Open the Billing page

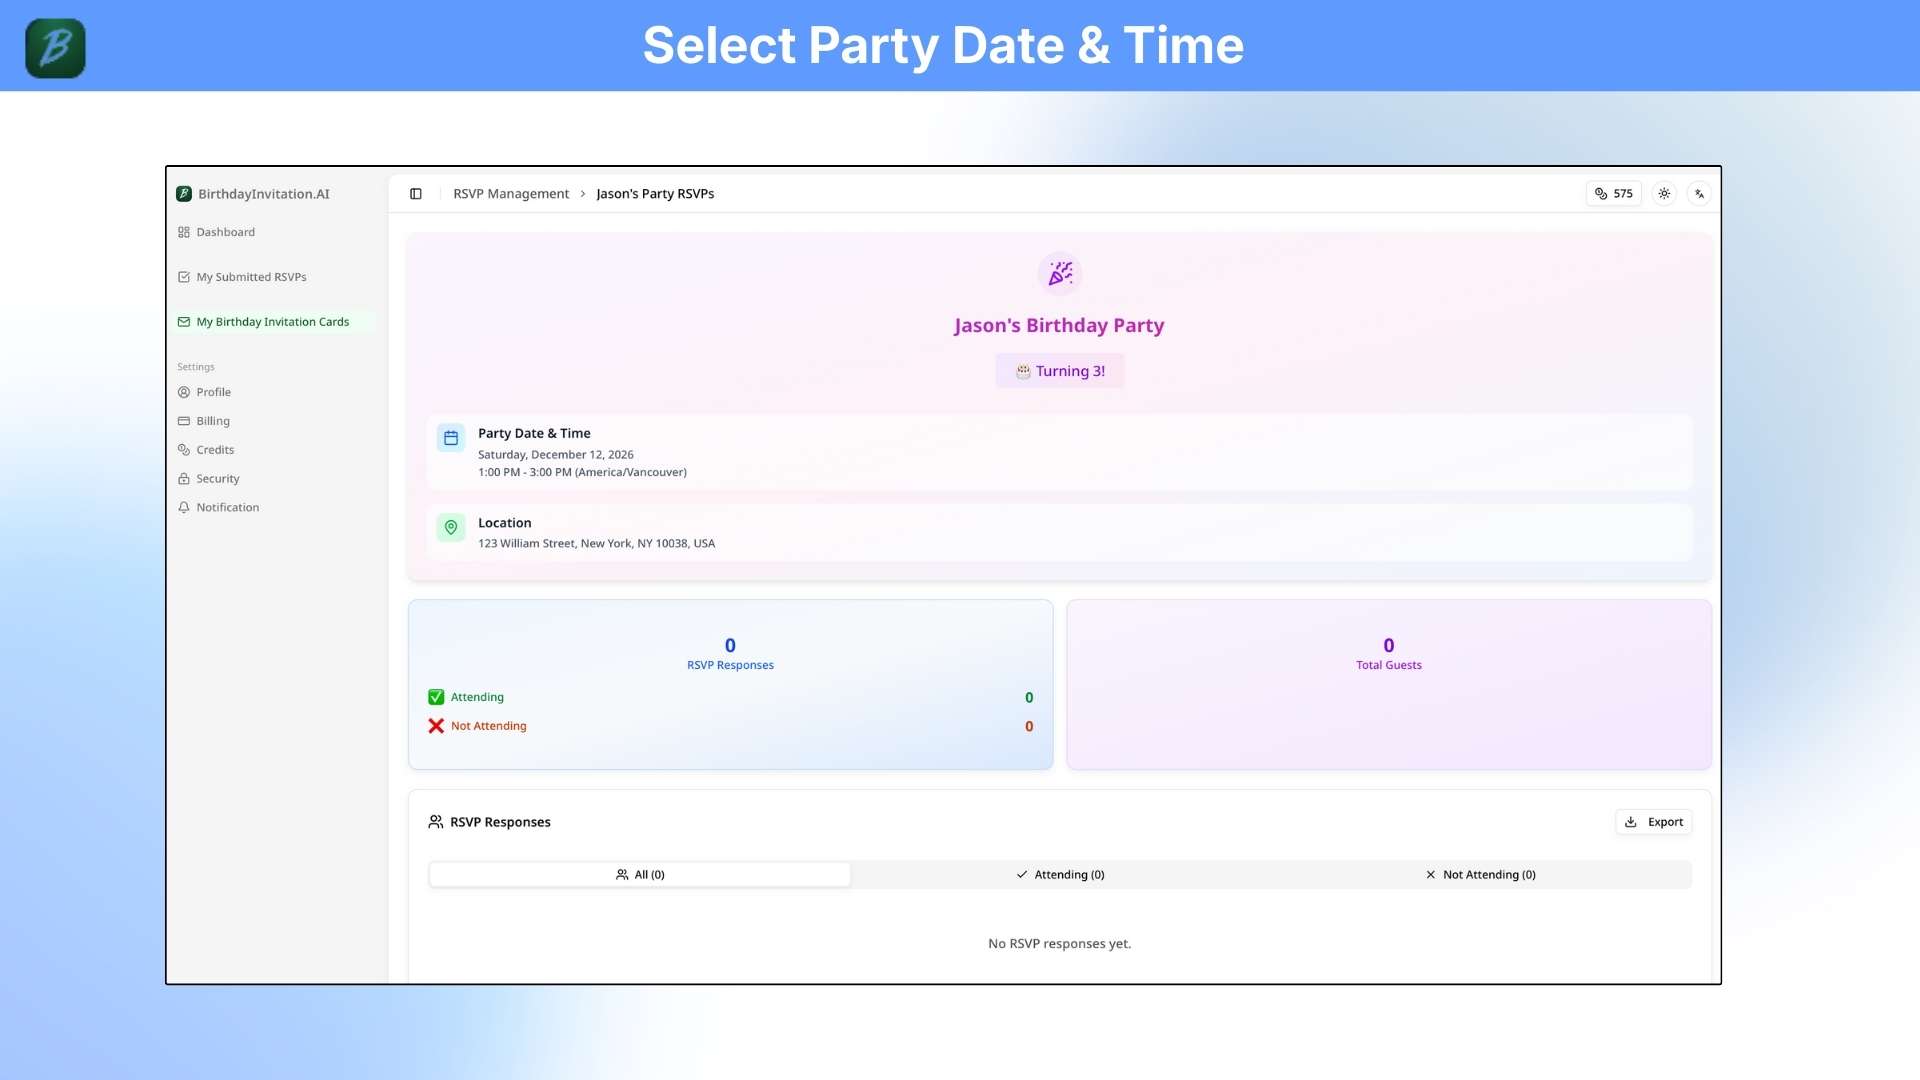pyautogui.click(x=212, y=421)
